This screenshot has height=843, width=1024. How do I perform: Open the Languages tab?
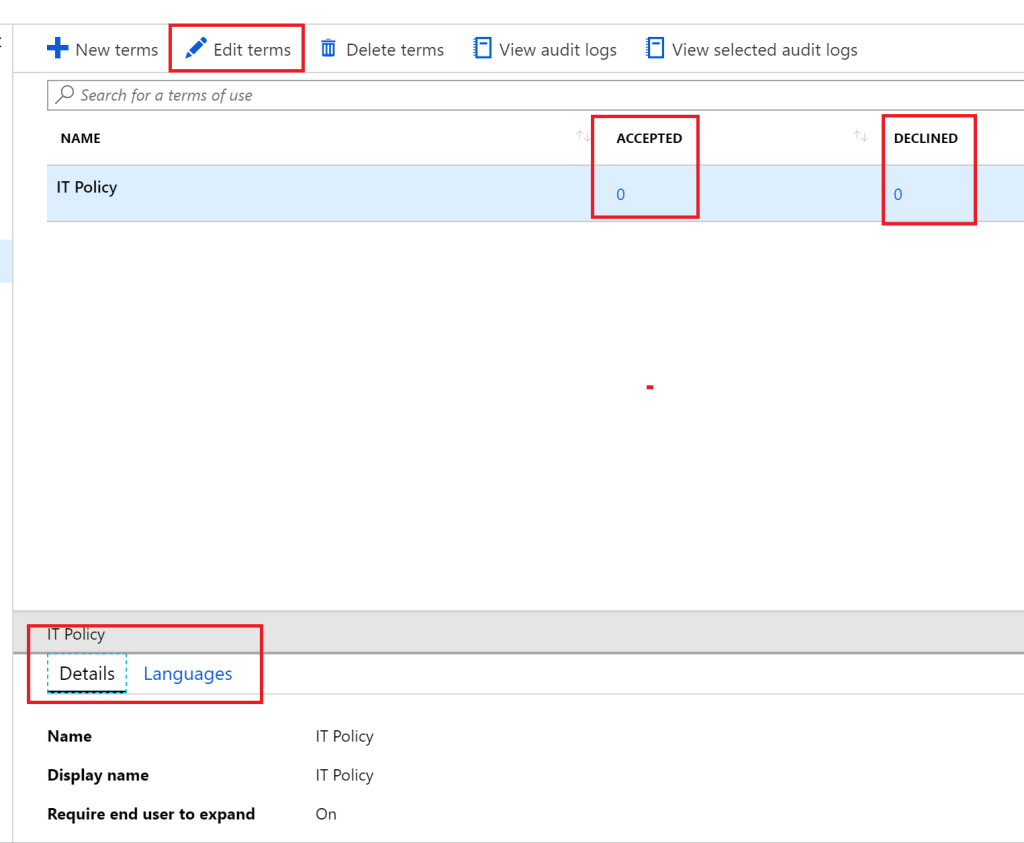(x=187, y=673)
